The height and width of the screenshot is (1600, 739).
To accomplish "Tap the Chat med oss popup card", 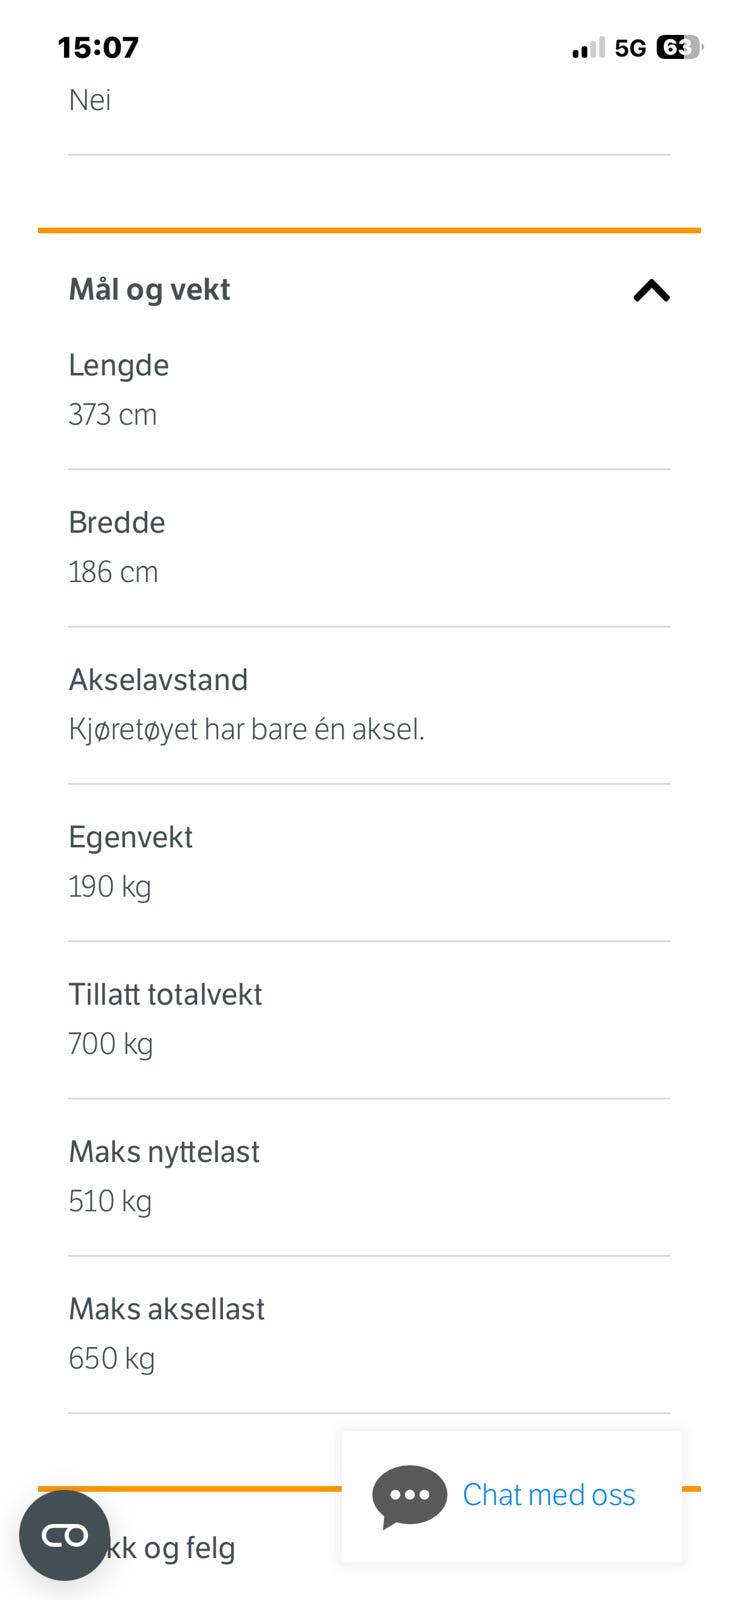I will click(512, 1496).
